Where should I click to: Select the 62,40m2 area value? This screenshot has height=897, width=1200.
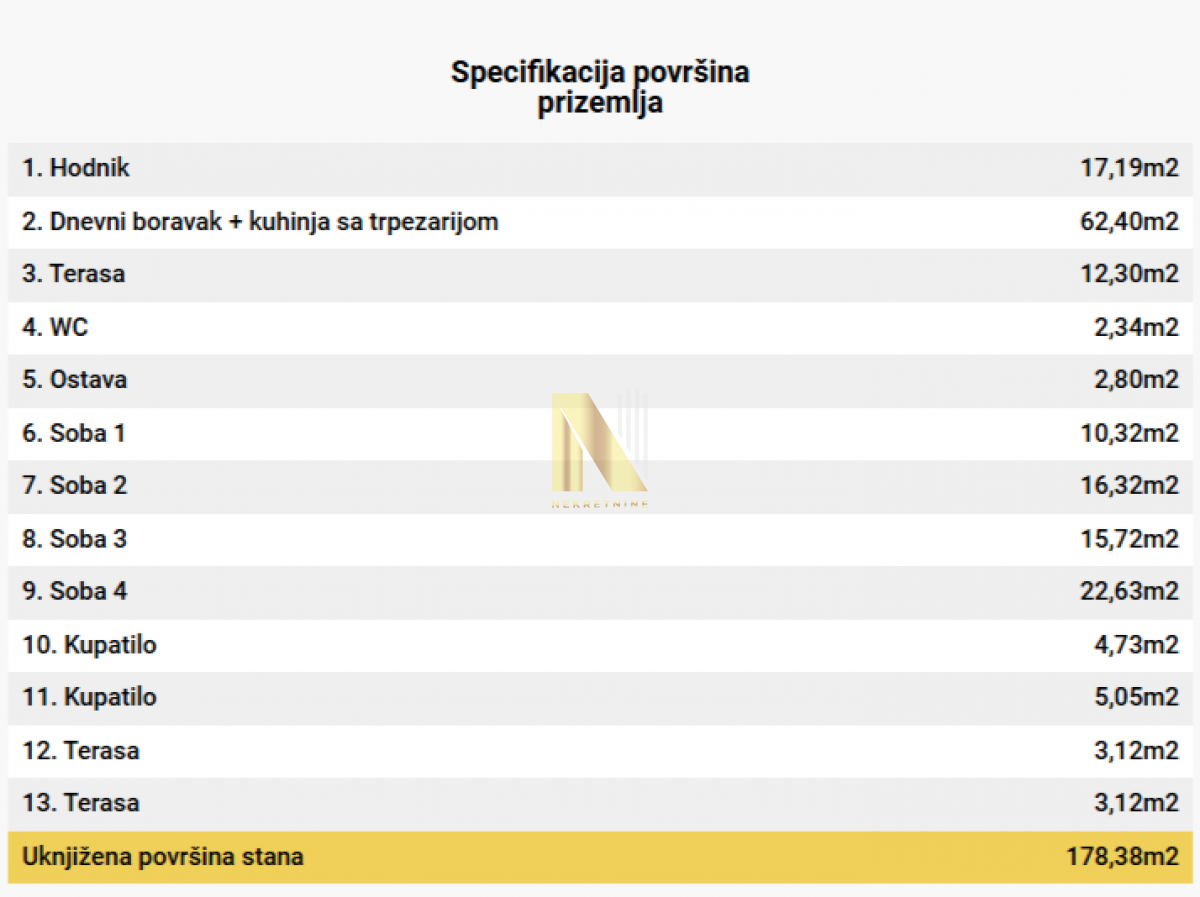(x=1130, y=221)
